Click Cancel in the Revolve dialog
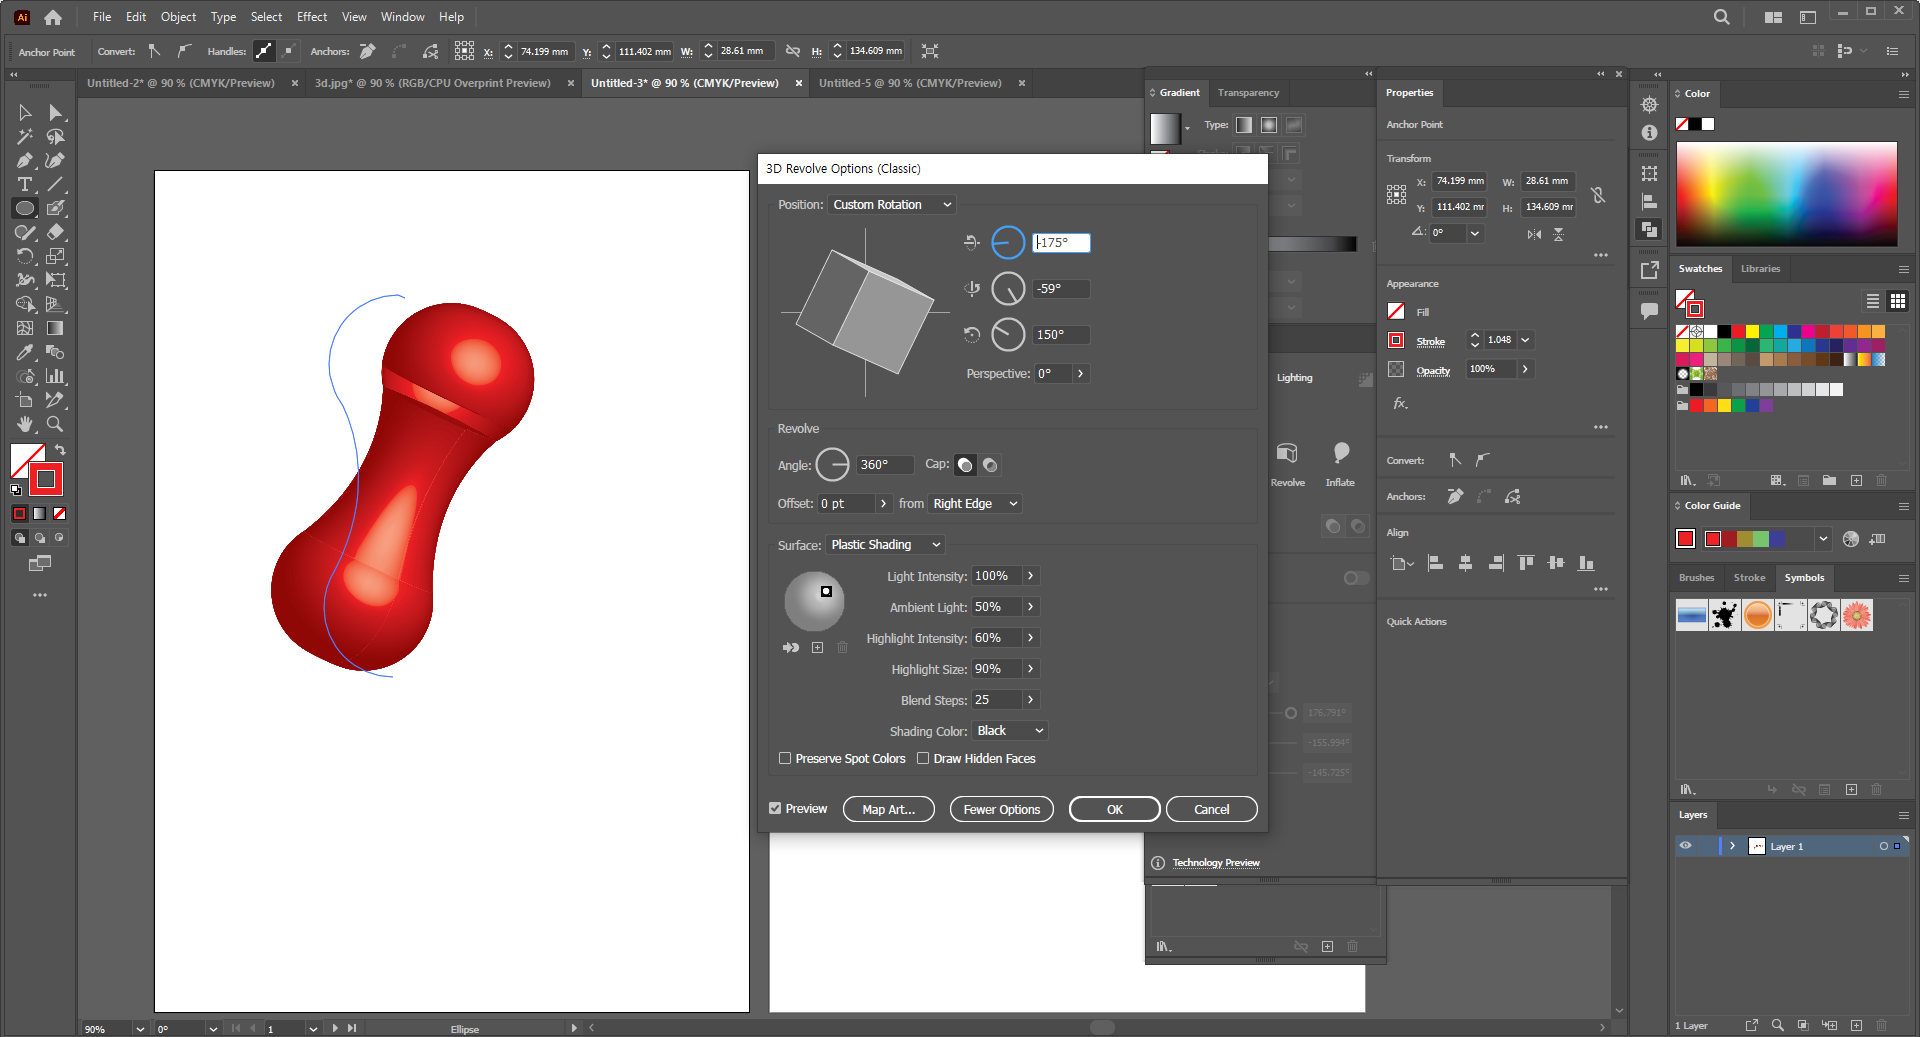Screen dimensions: 1920x1037 pos(1211,809)
